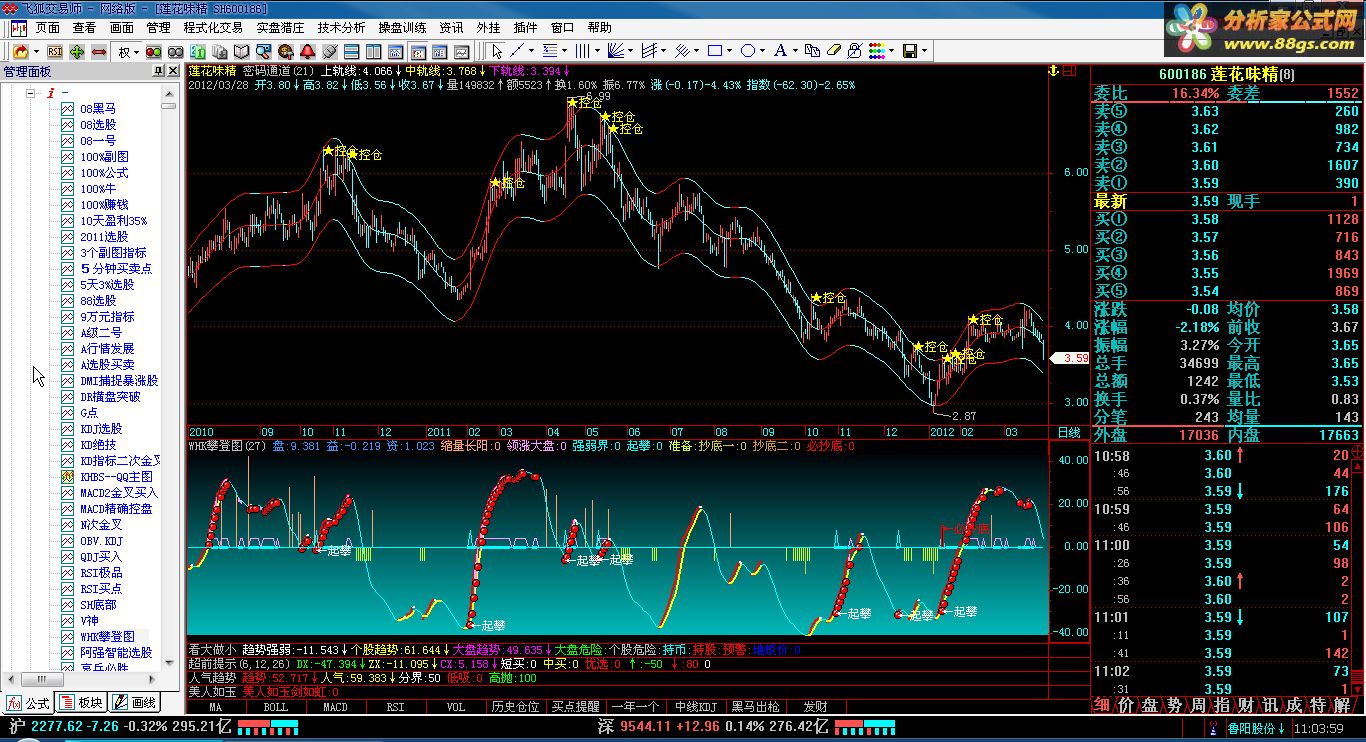This screenshot has width=1366, height=742.
Task: Select WHK攀登图 in formula tree
Action: point(107,637)
